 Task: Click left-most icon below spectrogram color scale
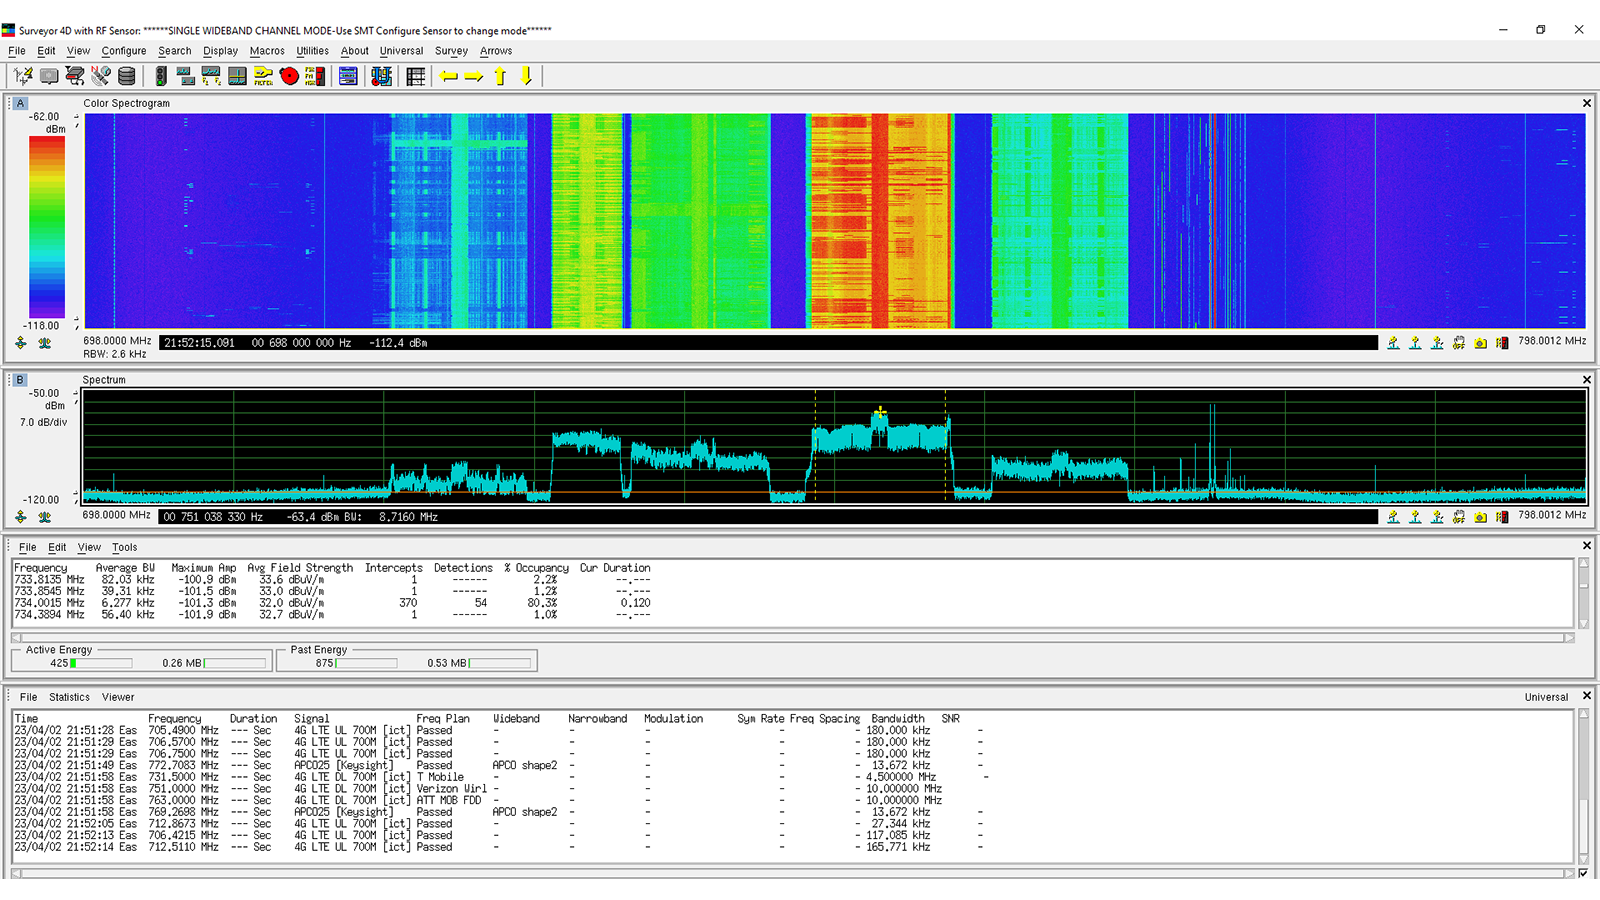click(x=21, y=343)
